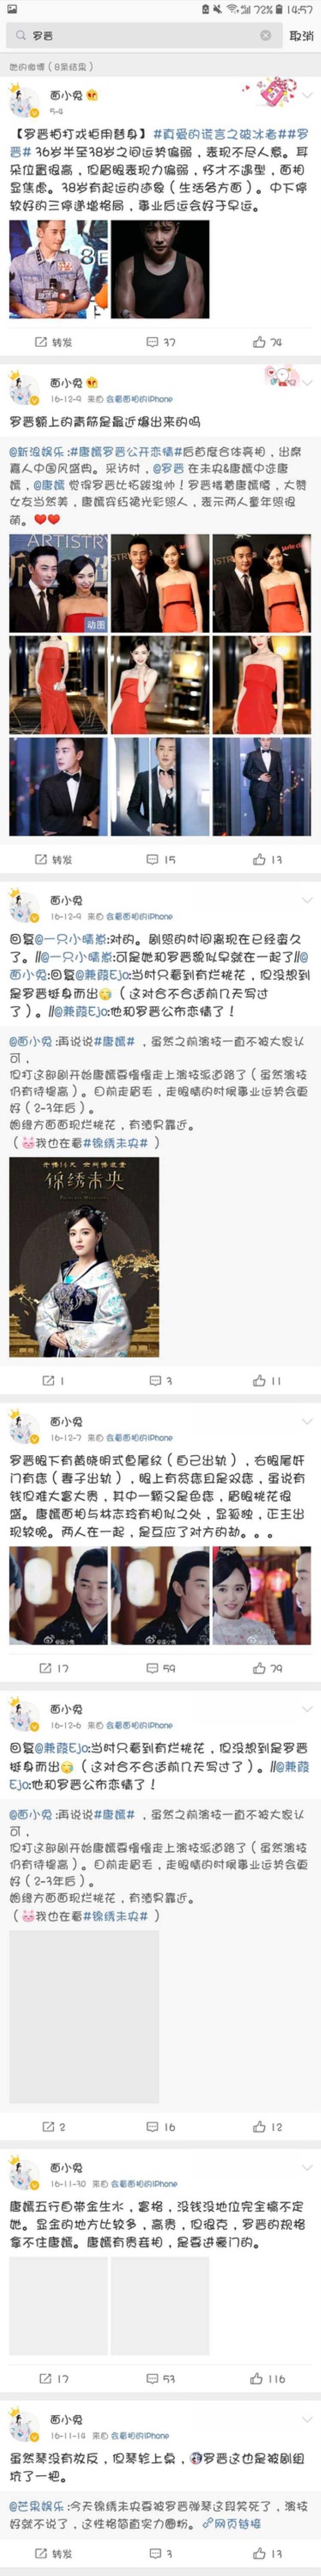Like the post with 74 likes
Screen dimensions: 321x2576
267,342
